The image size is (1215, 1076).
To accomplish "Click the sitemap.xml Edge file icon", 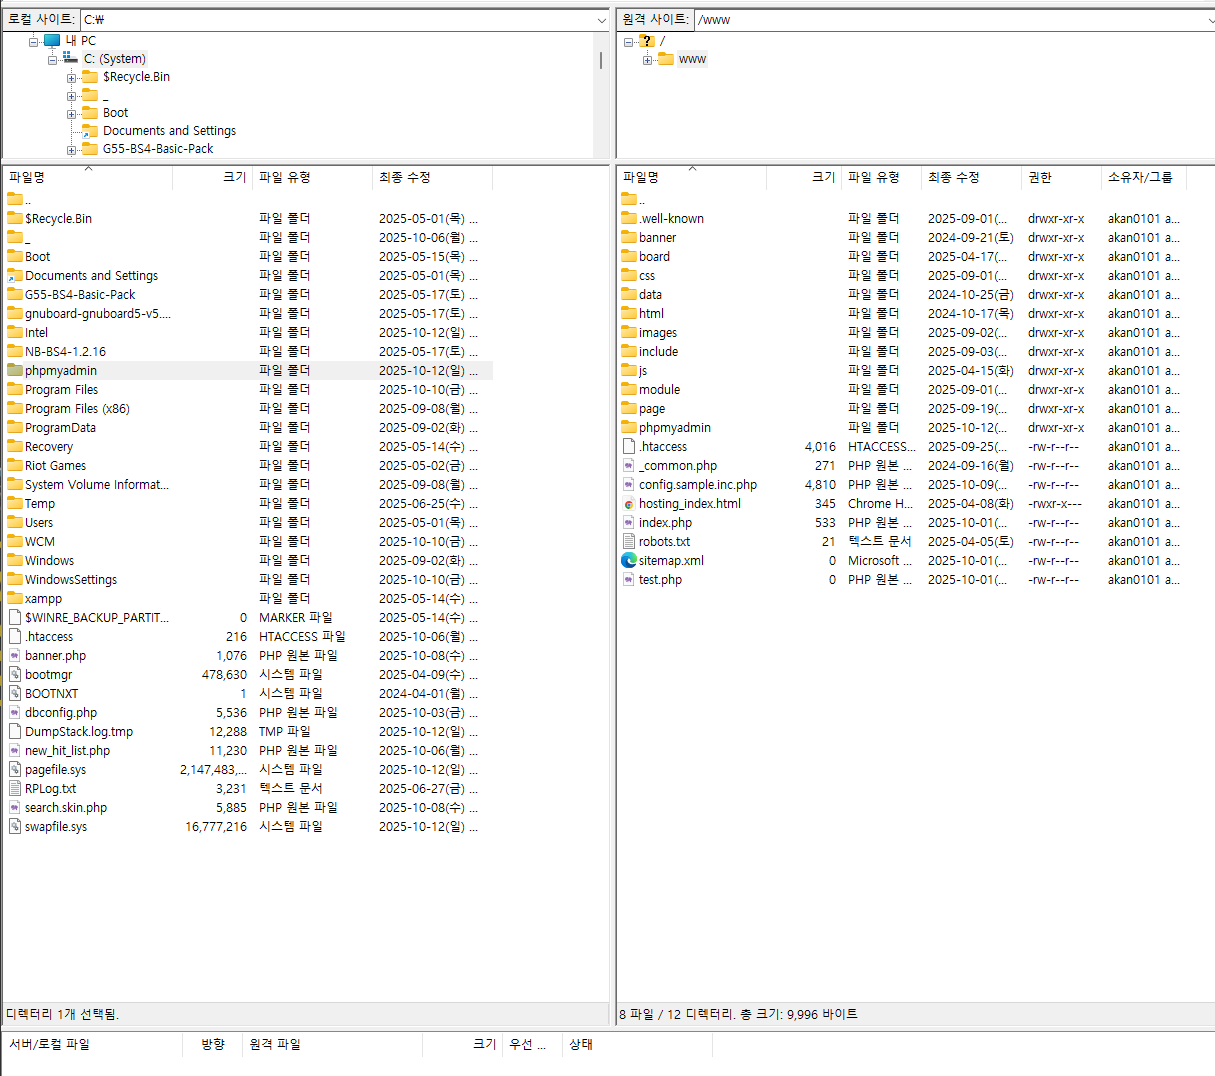I will click(x=628, y=561).
